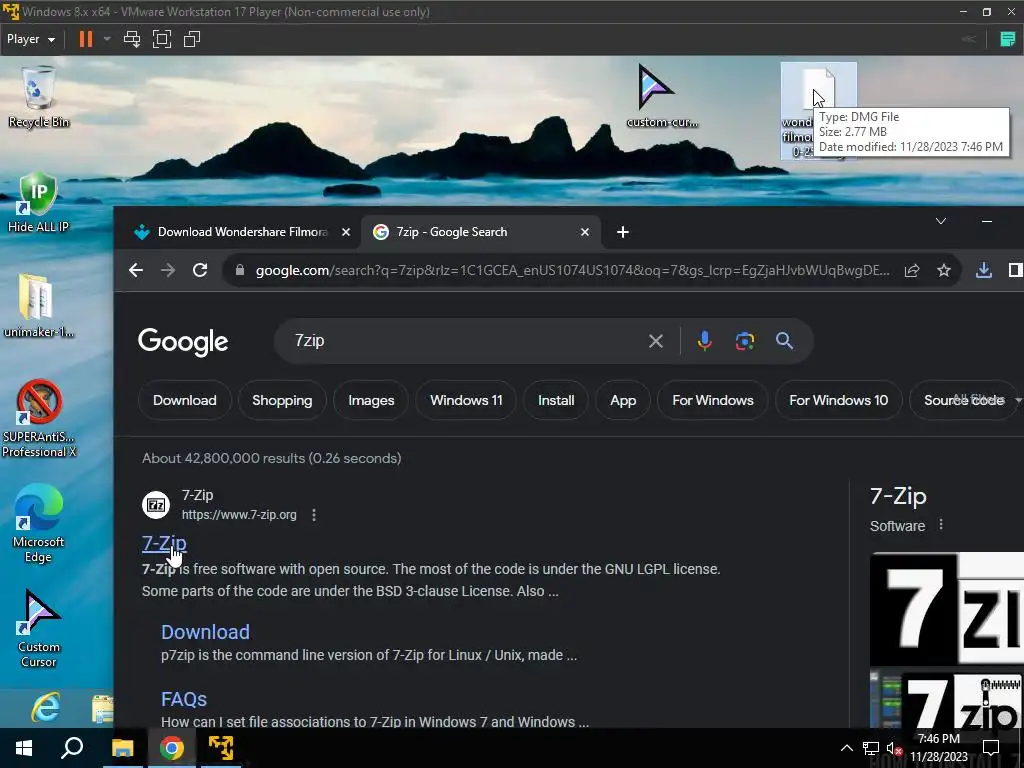Show hidden system tray icons
1024x768 pixels.
tap(846, 748)
